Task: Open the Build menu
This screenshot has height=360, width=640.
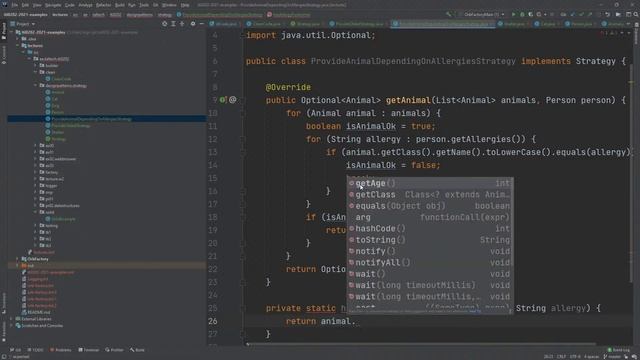Action: click(x=120, y=5)
